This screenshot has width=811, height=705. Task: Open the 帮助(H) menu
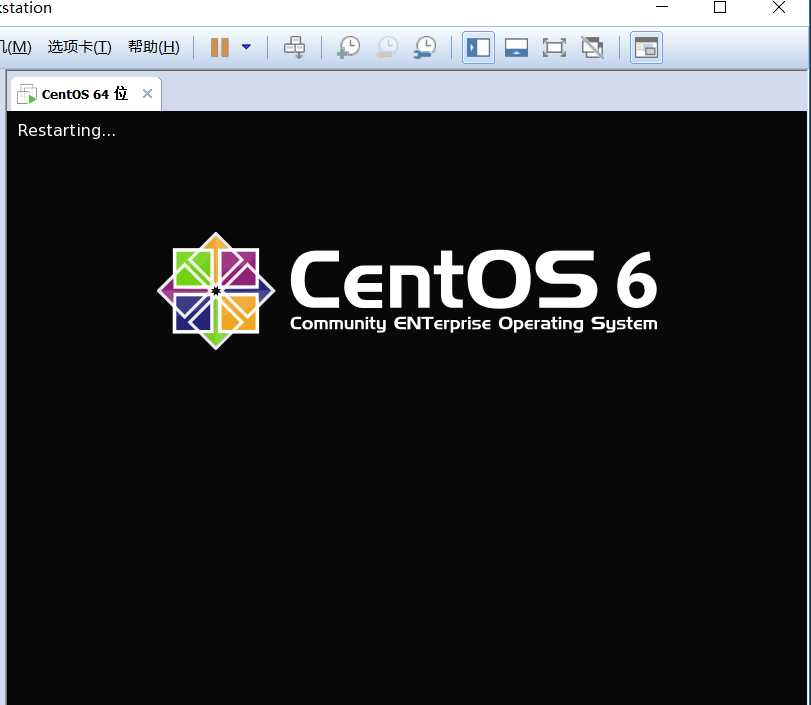[x=154, y=47]
